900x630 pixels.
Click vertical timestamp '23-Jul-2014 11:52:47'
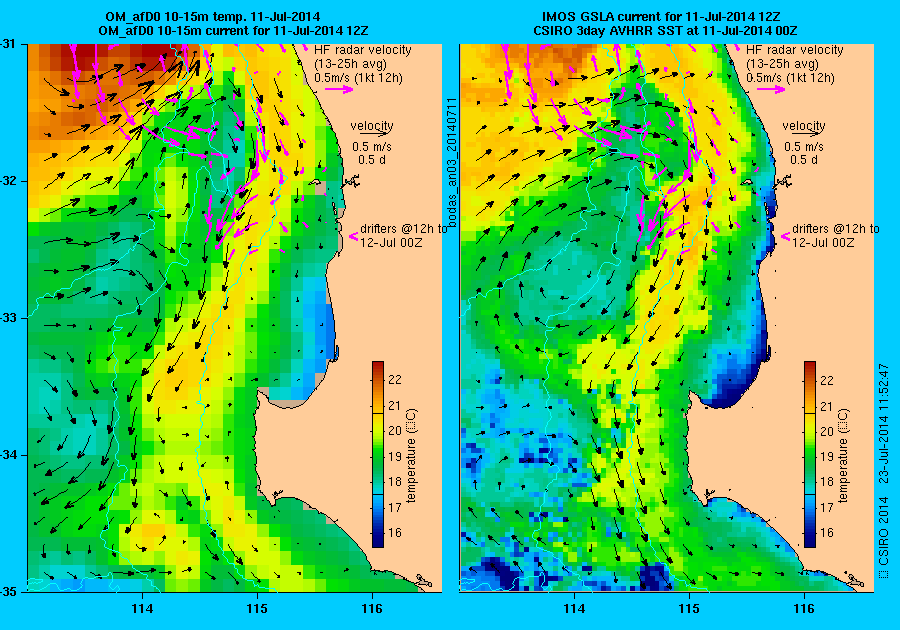coord(885,425)
